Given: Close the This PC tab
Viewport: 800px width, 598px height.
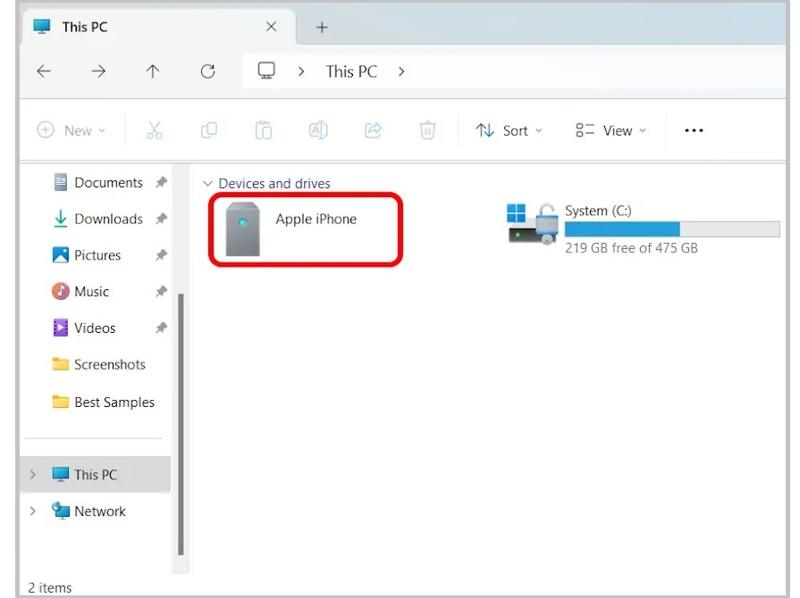Looking at the screenshot, I should click(x=271, y=27).
